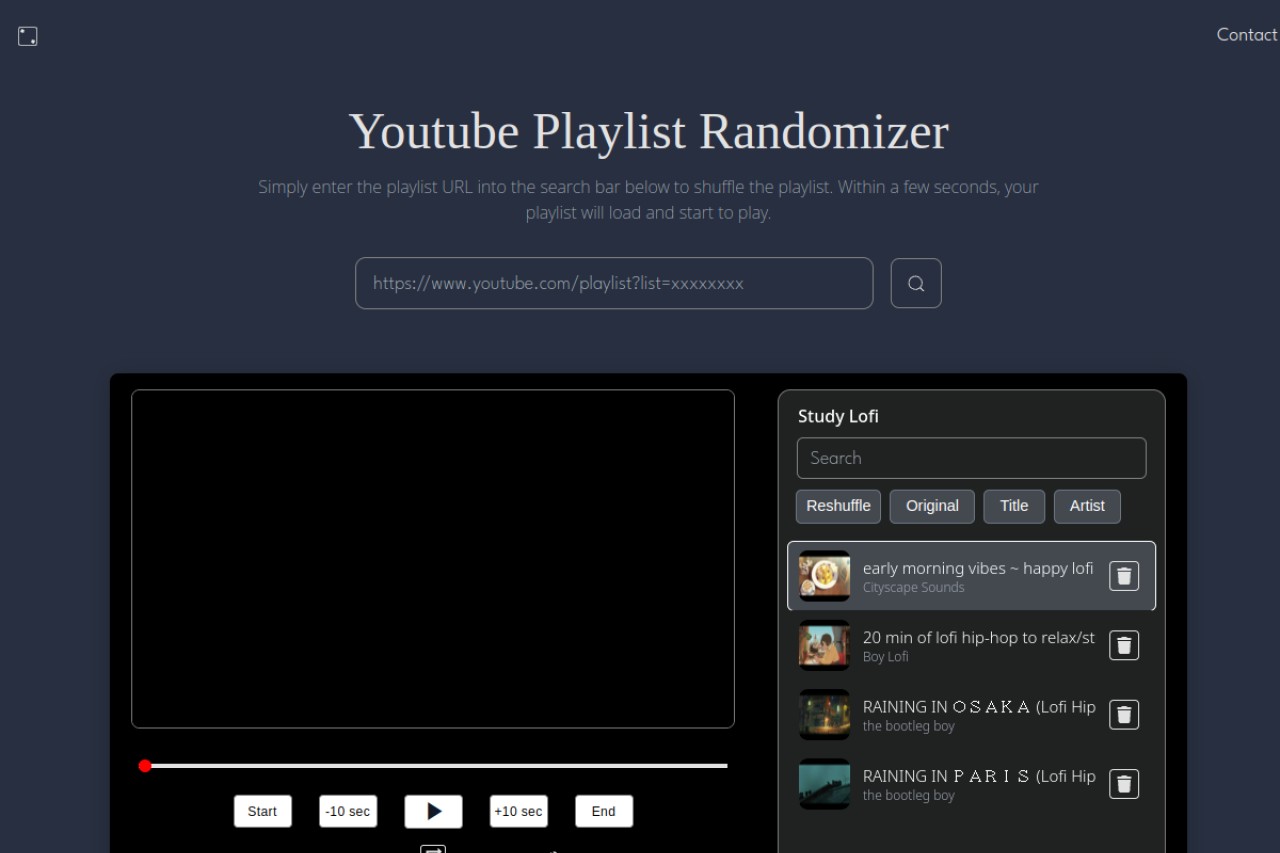Click the dice logo icon at top left
Screen dimensions: 1280x853
click(28, 37)
